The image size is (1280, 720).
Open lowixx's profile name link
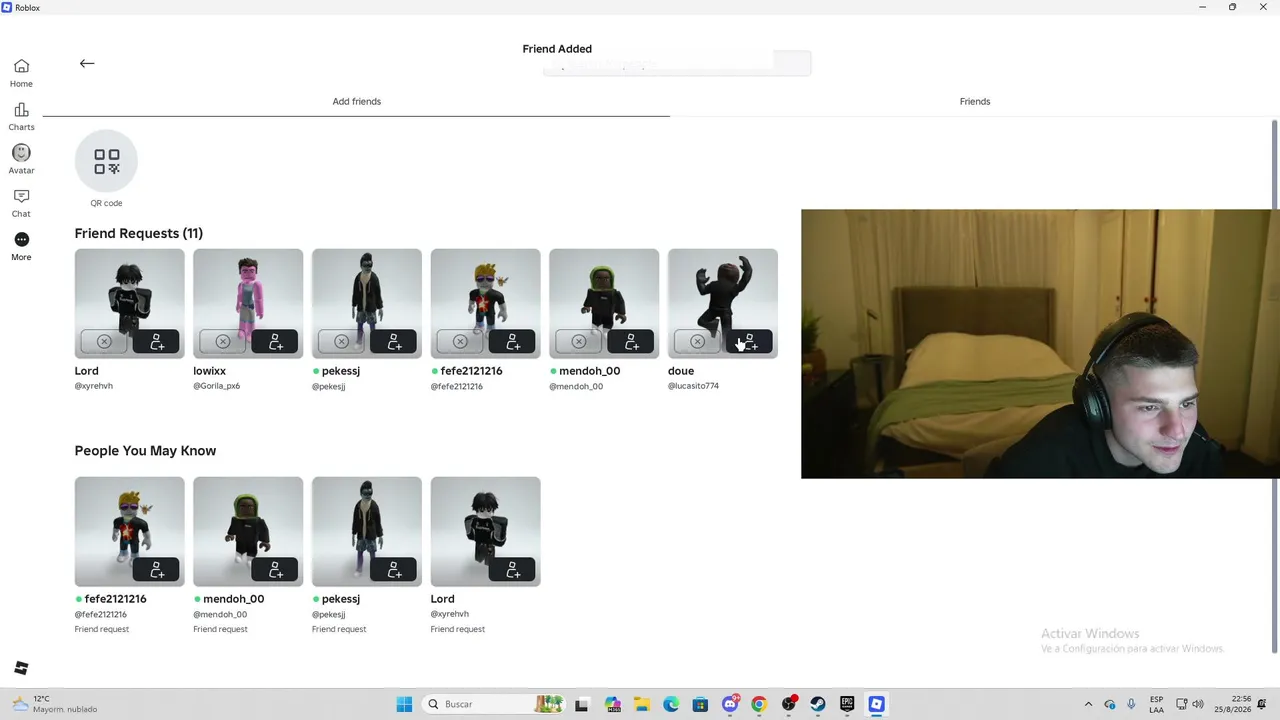[209, 371]
